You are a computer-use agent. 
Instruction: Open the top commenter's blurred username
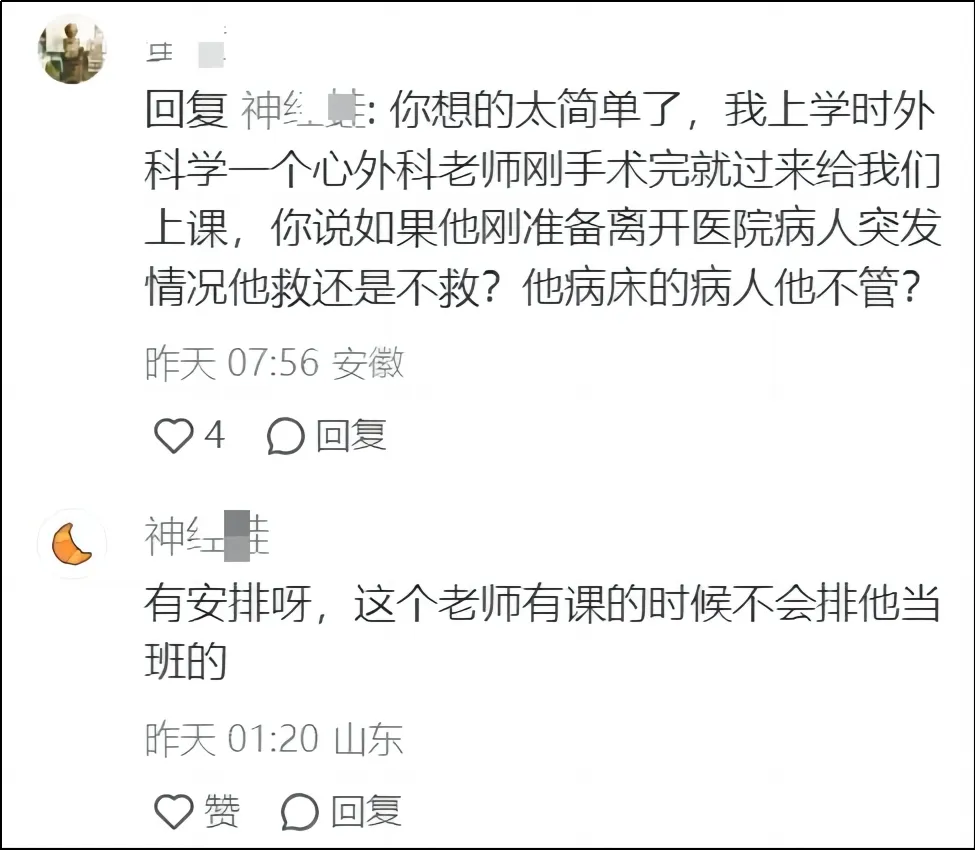(186, 52)
